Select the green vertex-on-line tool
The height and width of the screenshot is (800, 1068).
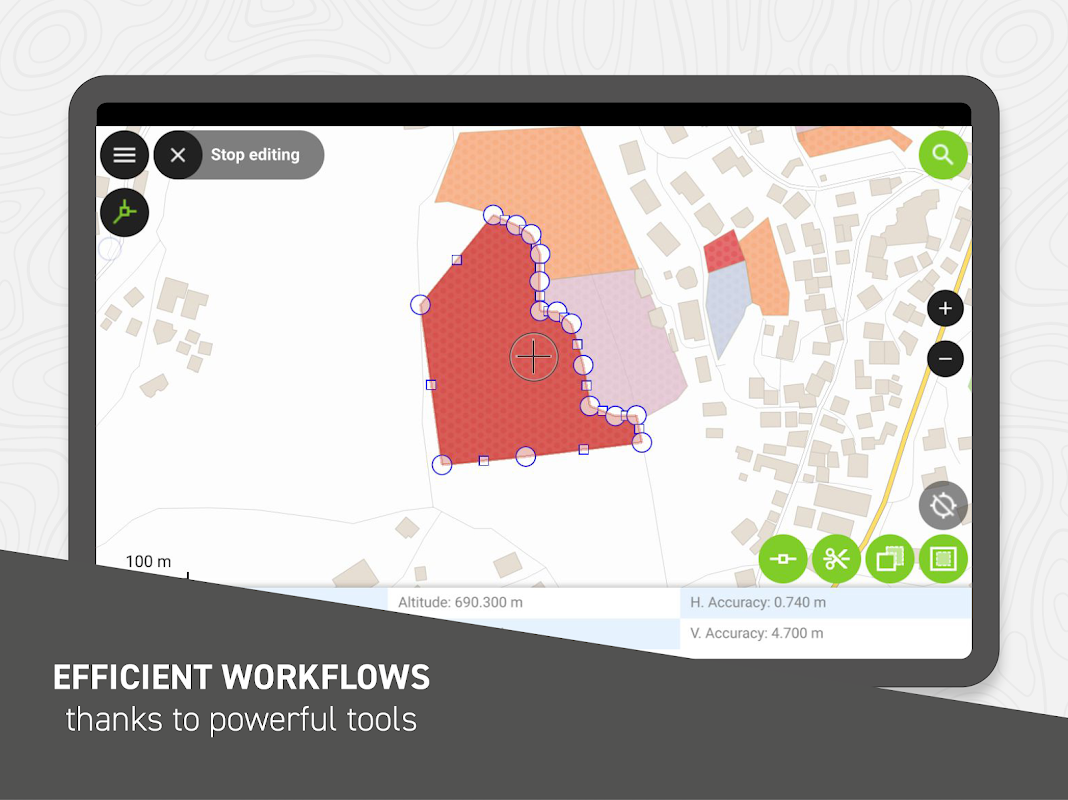783,559
